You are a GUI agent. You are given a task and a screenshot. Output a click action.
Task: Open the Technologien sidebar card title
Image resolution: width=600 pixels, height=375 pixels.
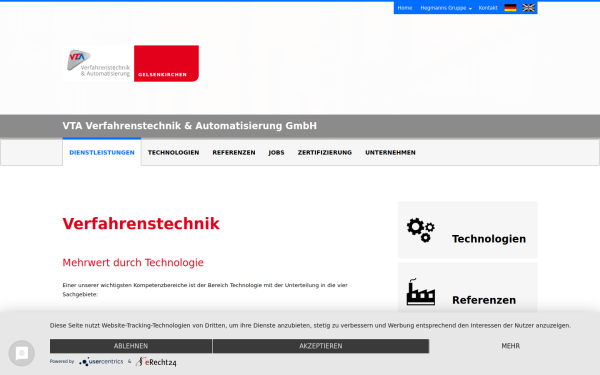[x=489, y=239]
